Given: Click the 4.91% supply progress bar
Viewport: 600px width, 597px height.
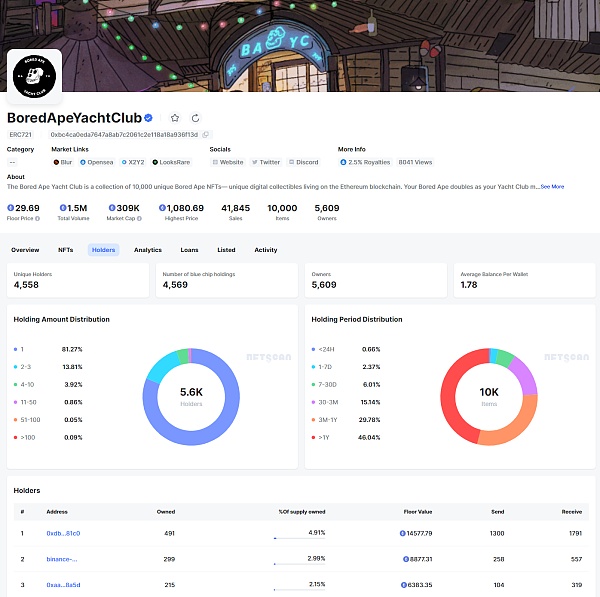Looking at the screenshot, I should click(300, 538).
